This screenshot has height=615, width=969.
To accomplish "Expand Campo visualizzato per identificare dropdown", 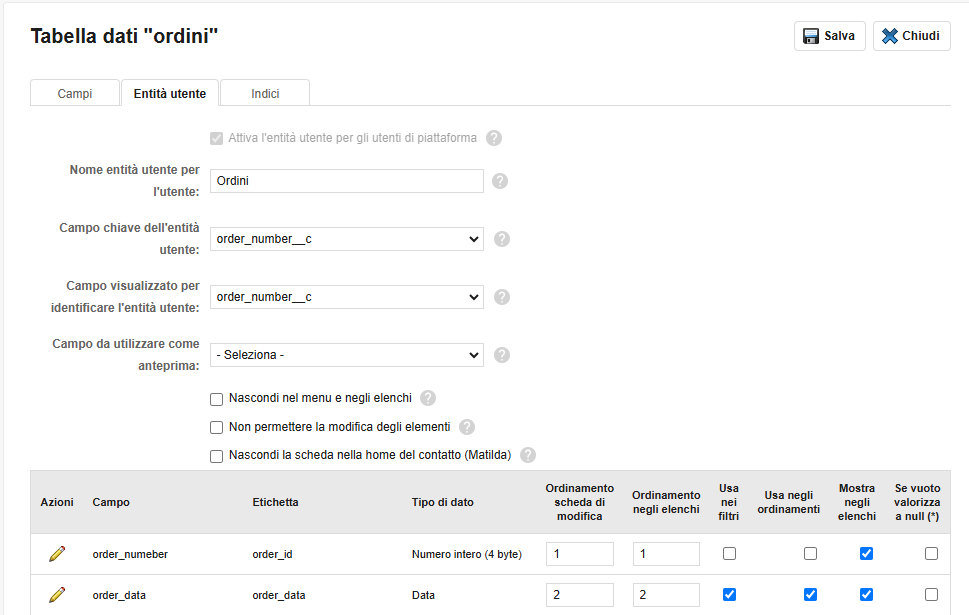I will click(346, 297).
